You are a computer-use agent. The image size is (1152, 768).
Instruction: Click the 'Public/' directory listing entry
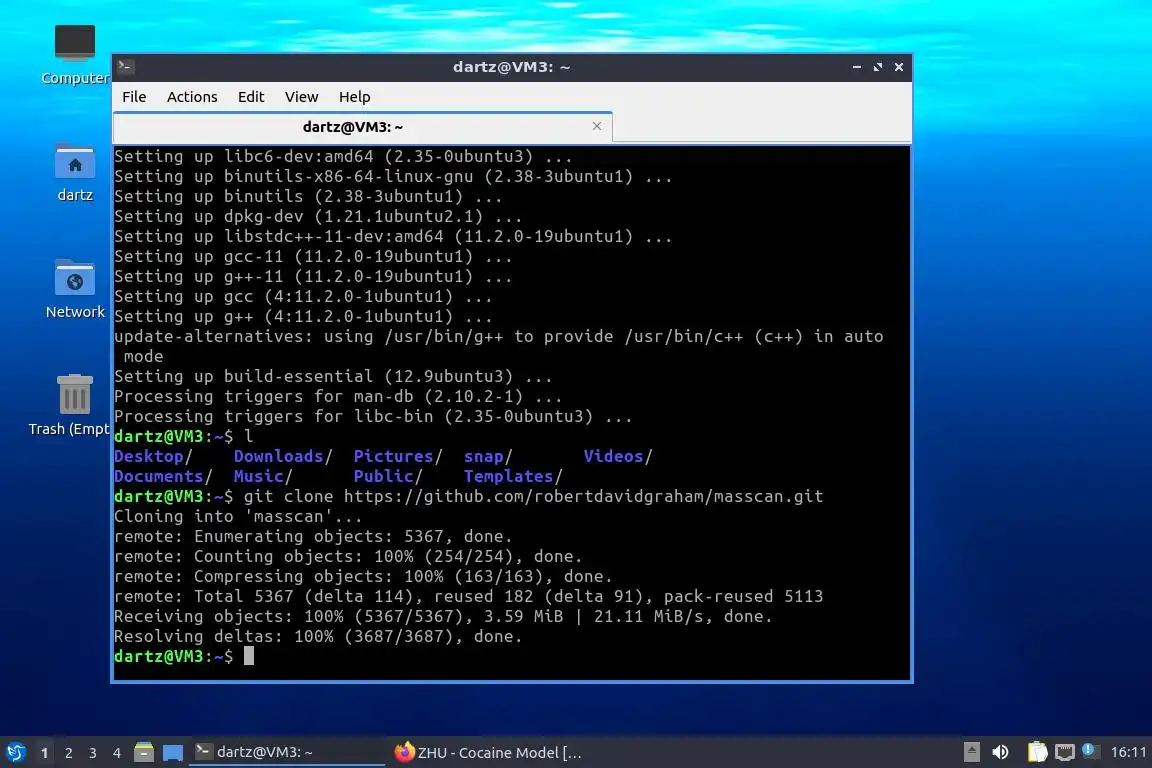(388, 476)
